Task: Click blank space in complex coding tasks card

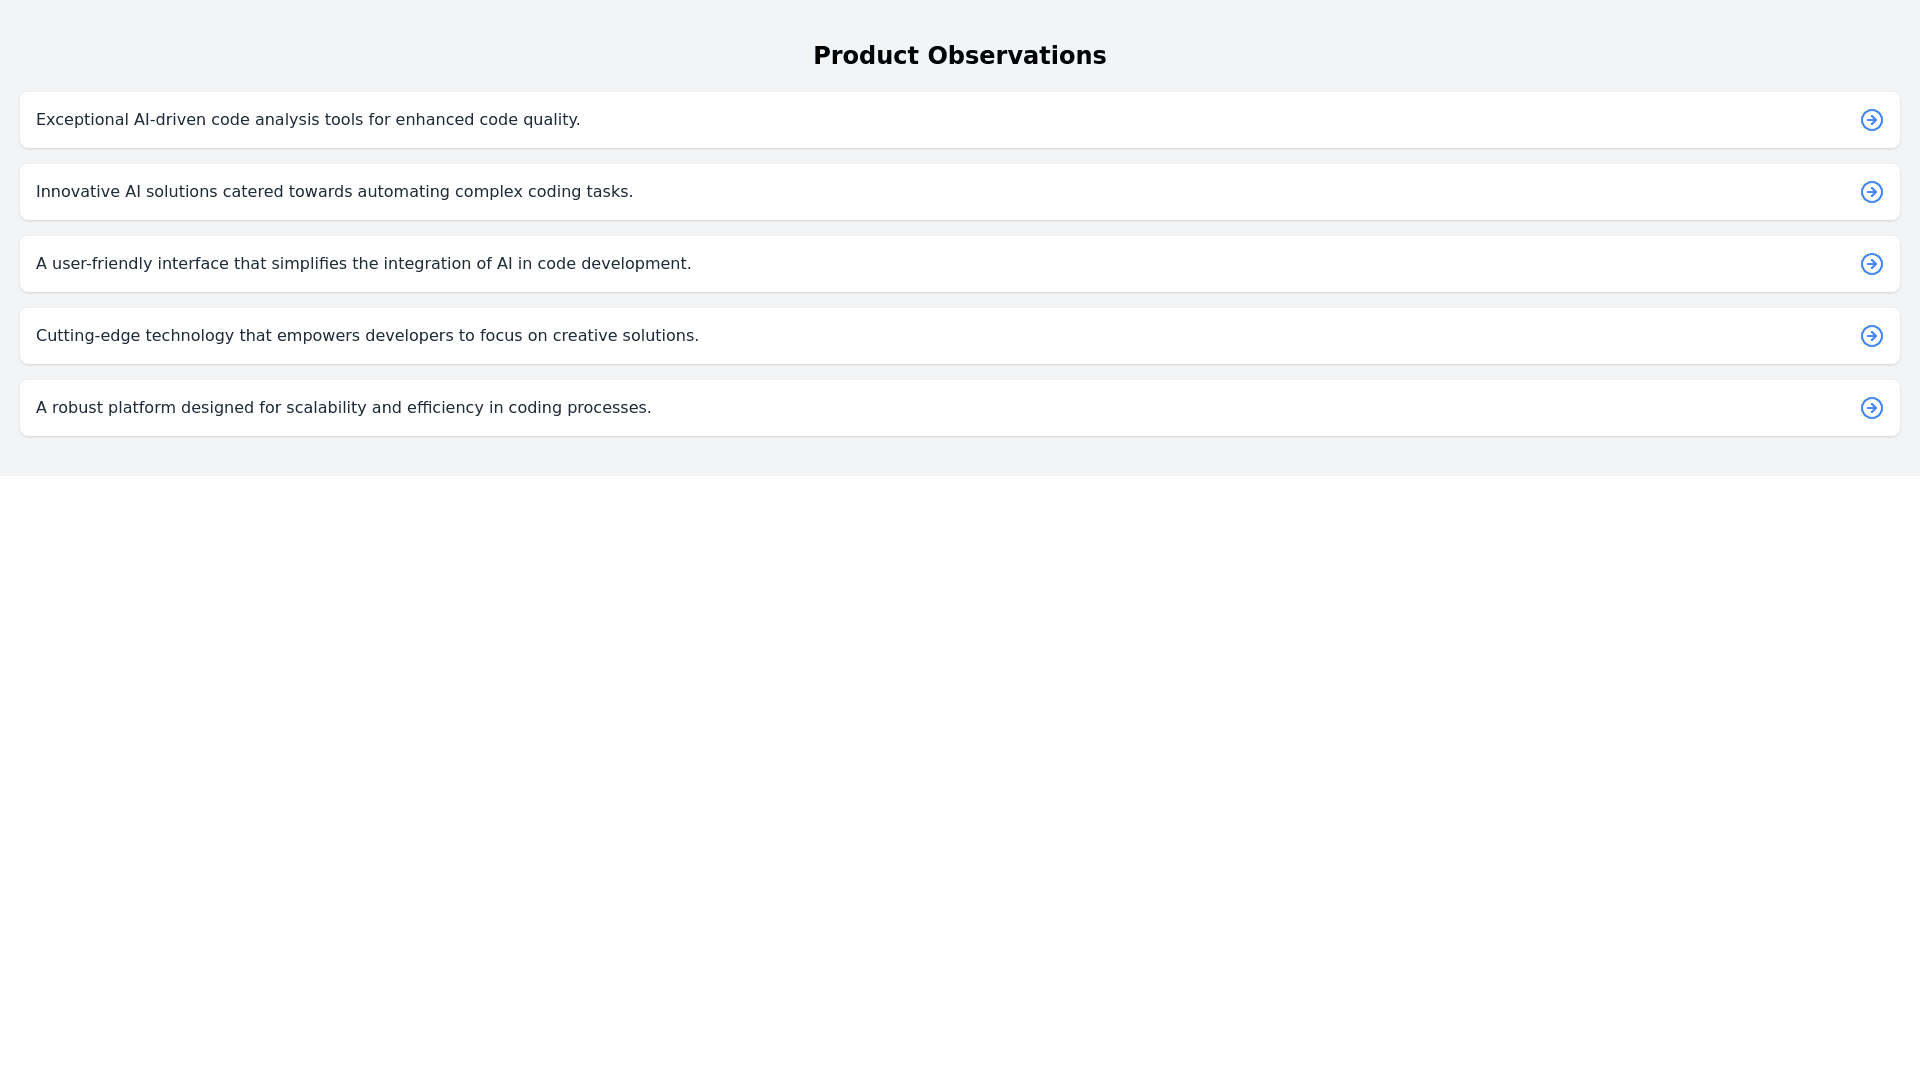Action: click(1200, 192)
